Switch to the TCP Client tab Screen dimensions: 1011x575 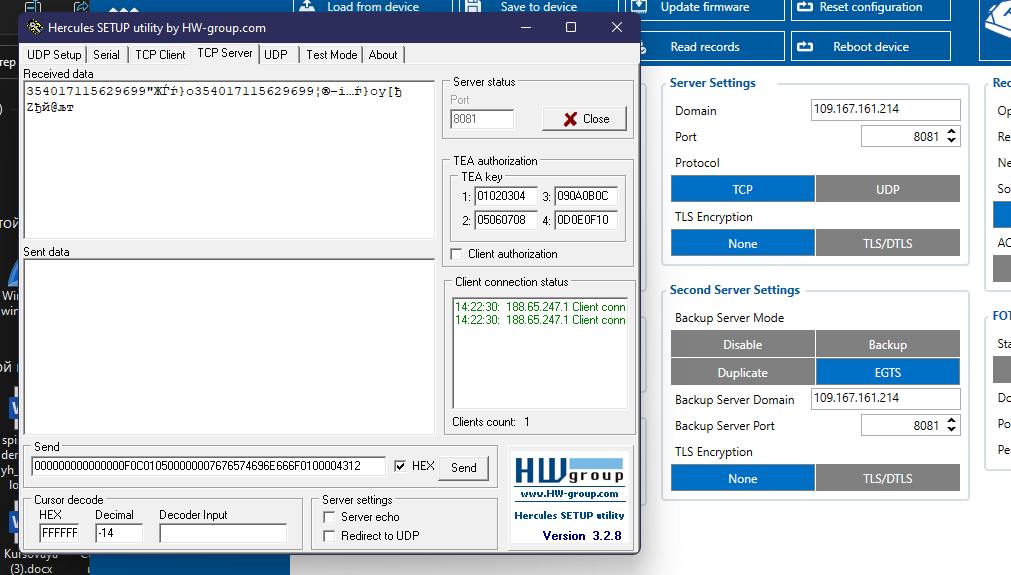tap(160, 55)
